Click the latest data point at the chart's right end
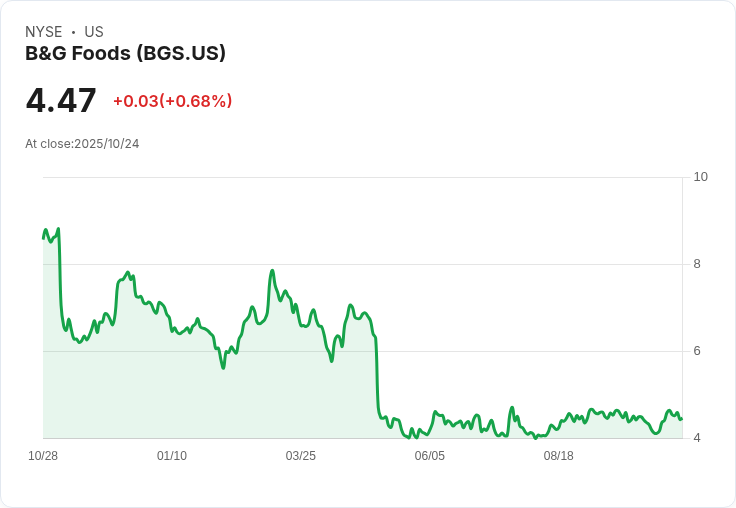Image resolution: width=736 pixels, height=508 pixels. pos(681,419)
